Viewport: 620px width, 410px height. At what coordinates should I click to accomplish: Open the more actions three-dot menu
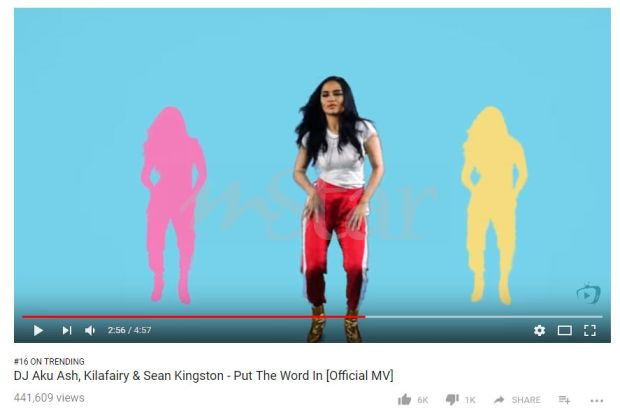tap(597, 401)
